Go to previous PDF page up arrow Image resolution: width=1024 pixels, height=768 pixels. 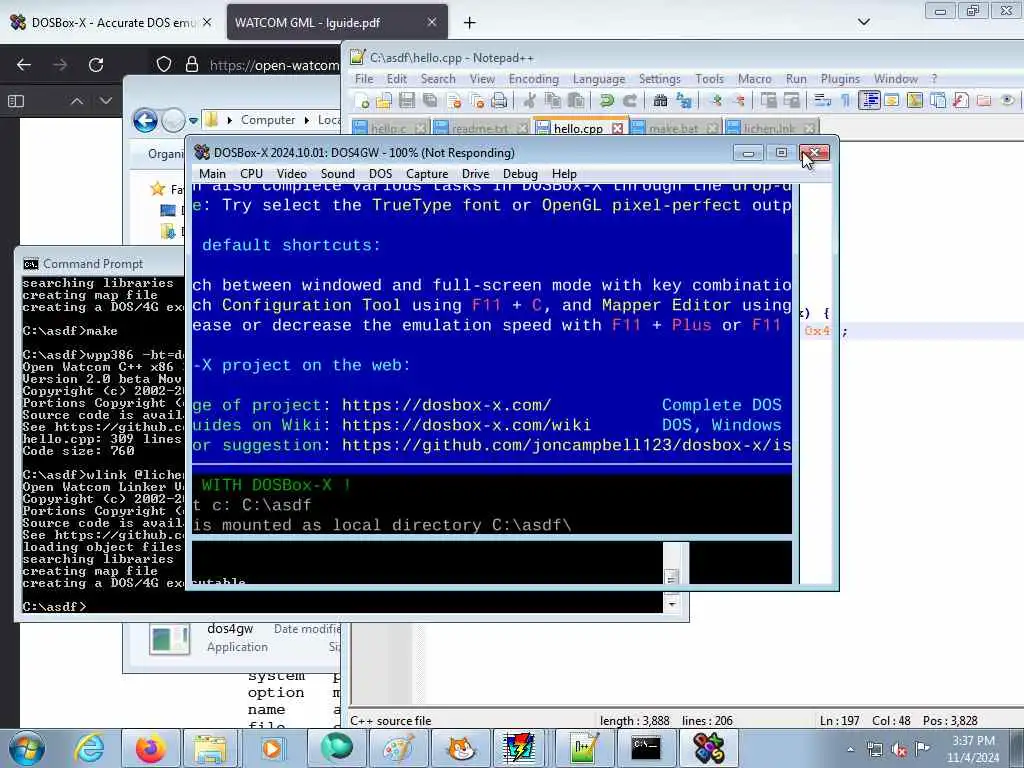77,101
